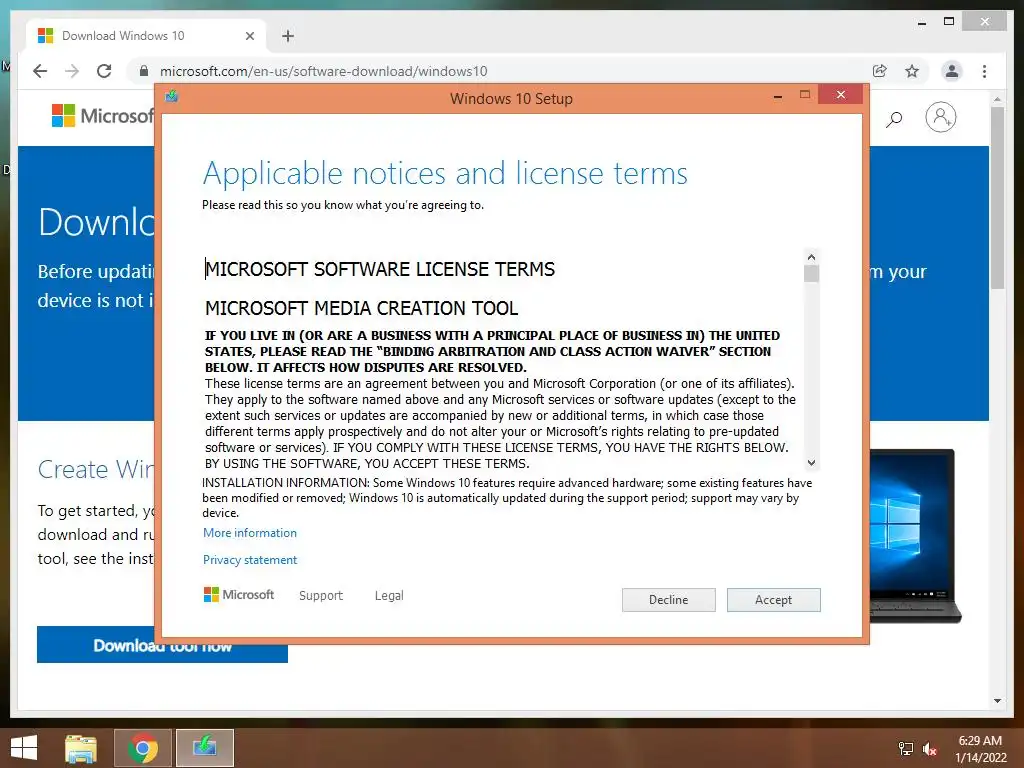Open the Support link in Setup

(321, 596)
